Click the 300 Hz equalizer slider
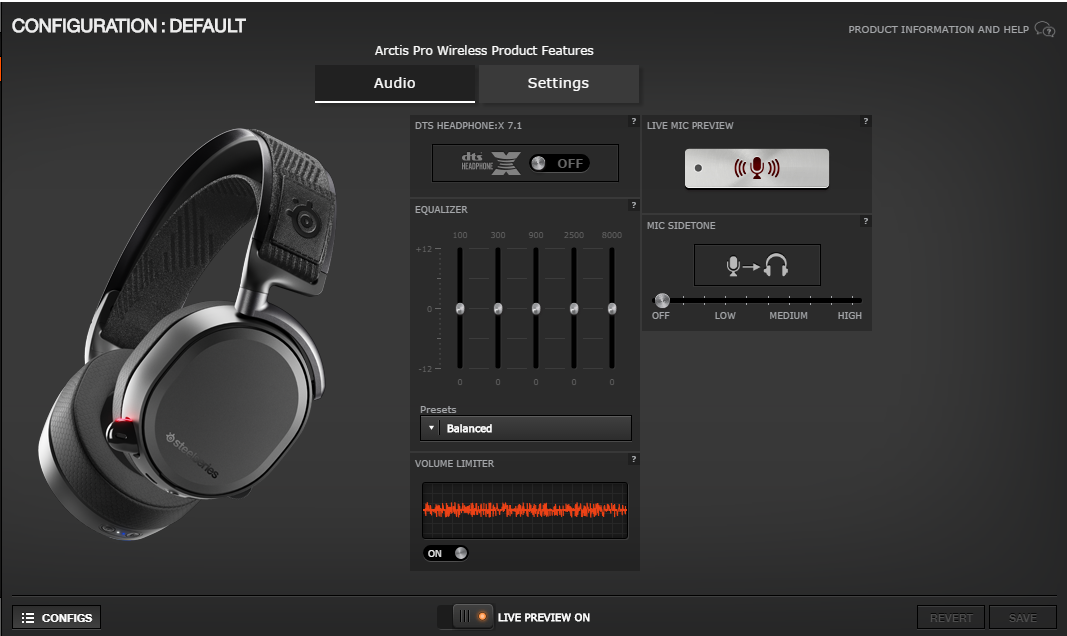1067x636 pixels. point(498,309)
